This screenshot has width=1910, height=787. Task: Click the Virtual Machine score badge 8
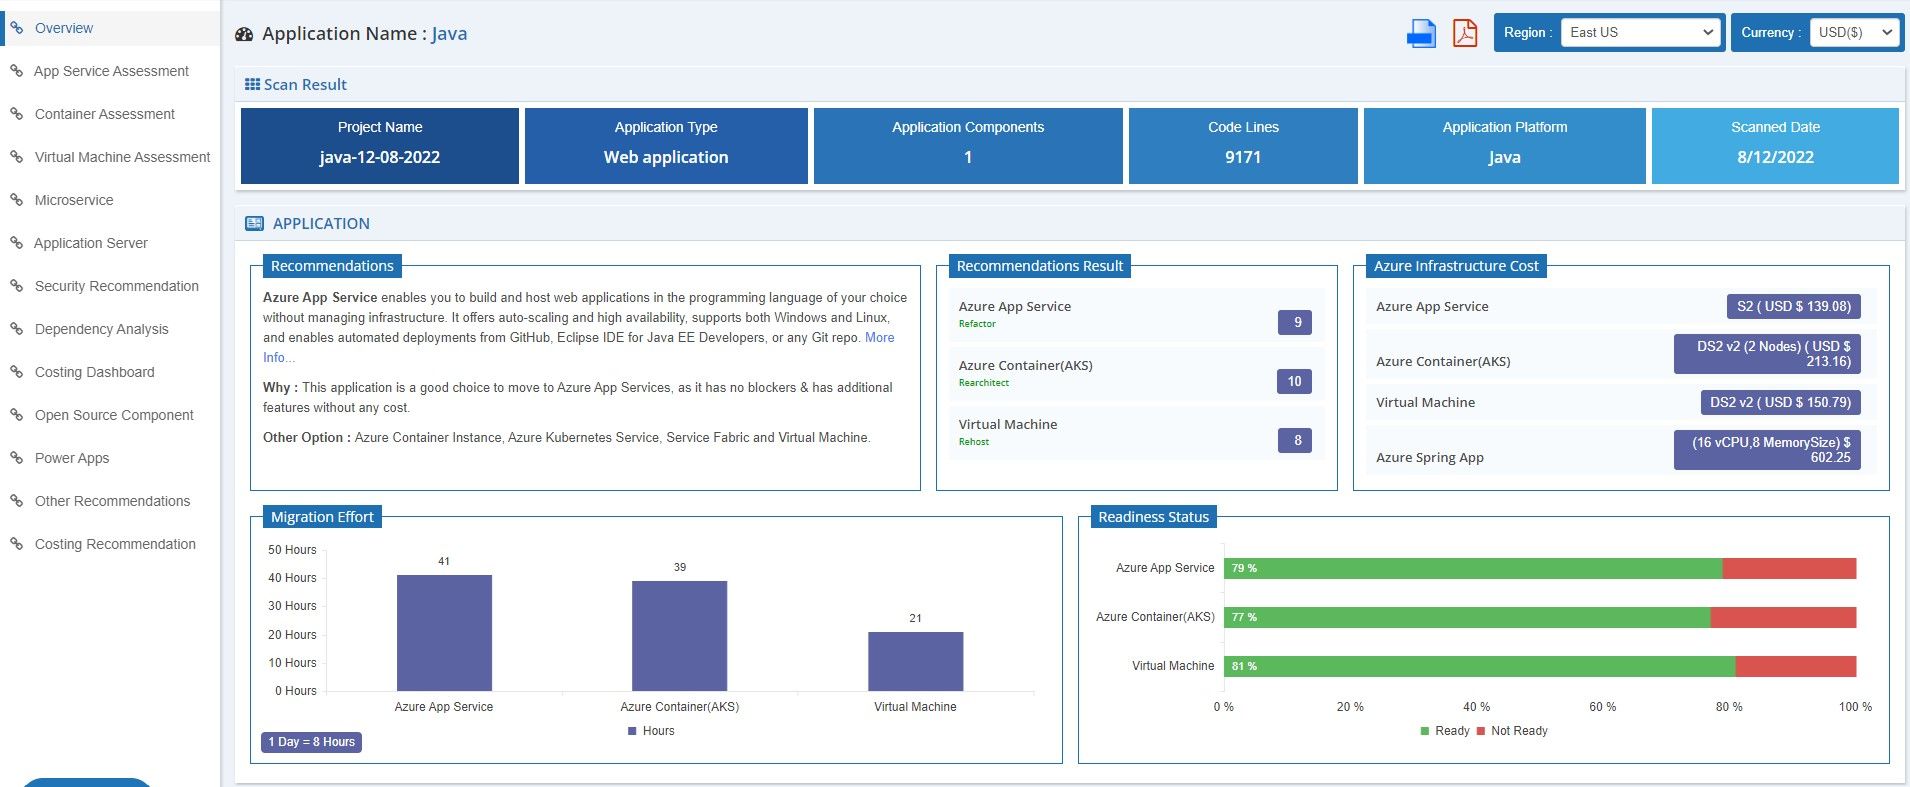click(1295, 440)
